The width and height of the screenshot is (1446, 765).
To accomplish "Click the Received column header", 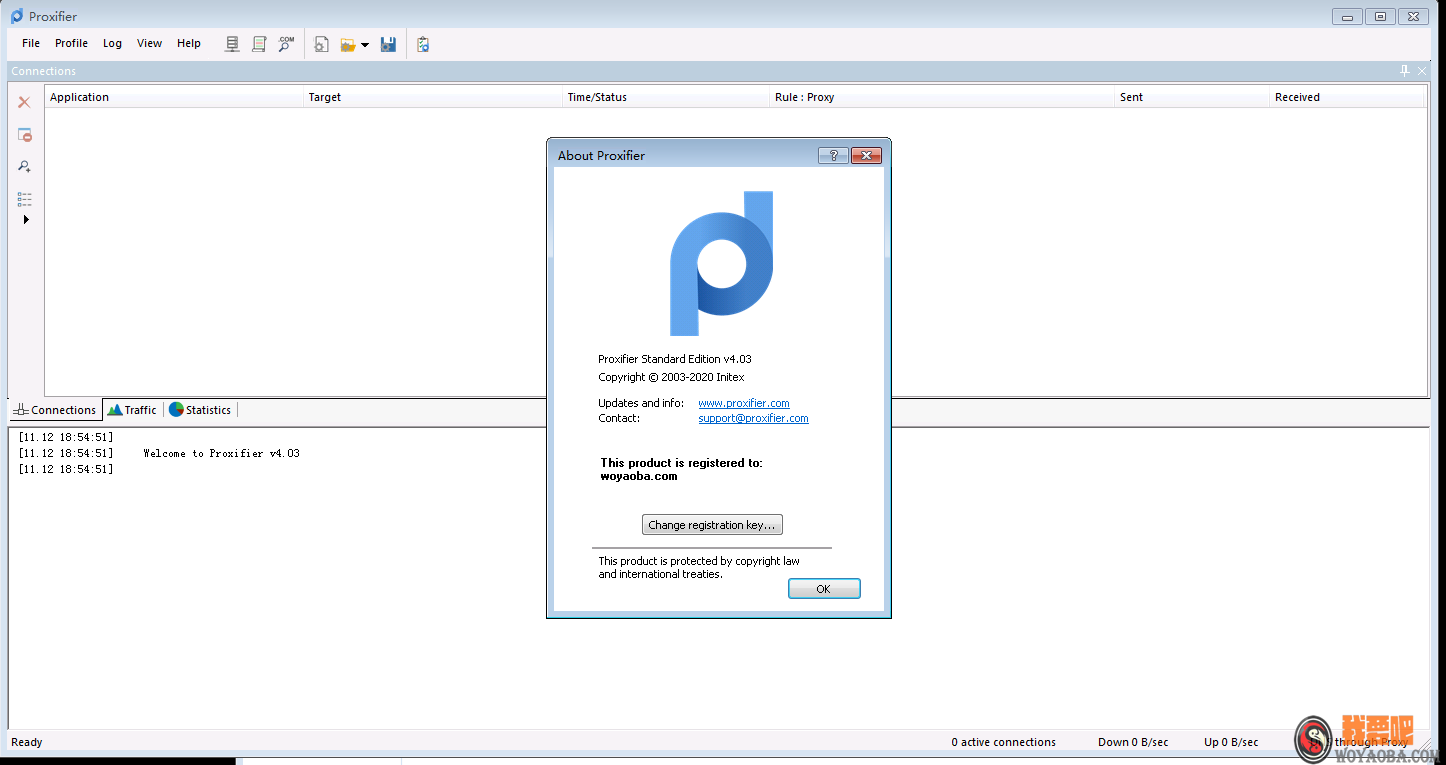I will 1347,97.
